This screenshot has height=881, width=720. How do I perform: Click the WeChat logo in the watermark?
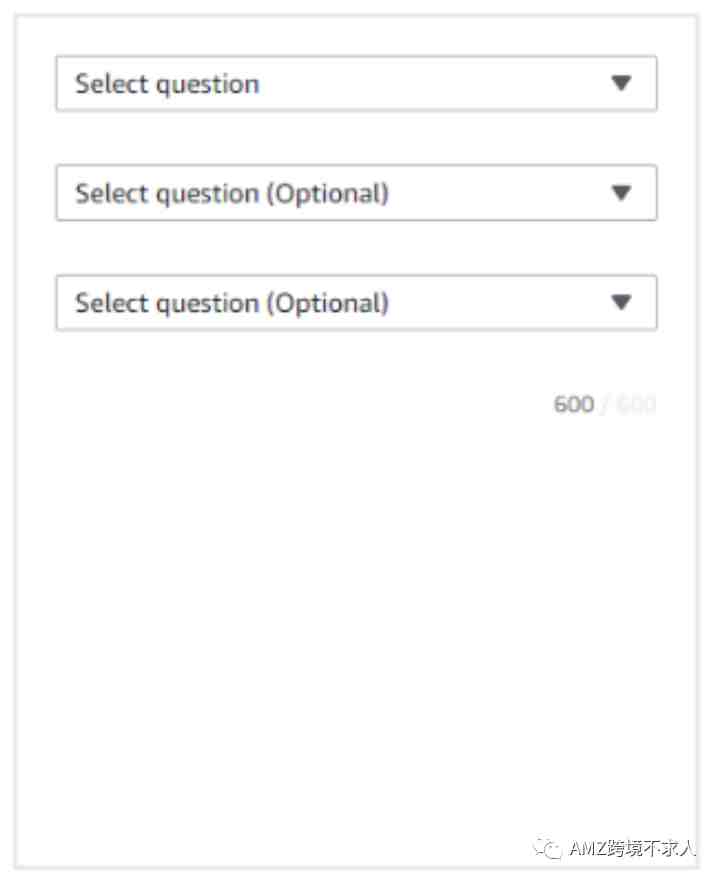pyautogui.click(x=547, y=848)
